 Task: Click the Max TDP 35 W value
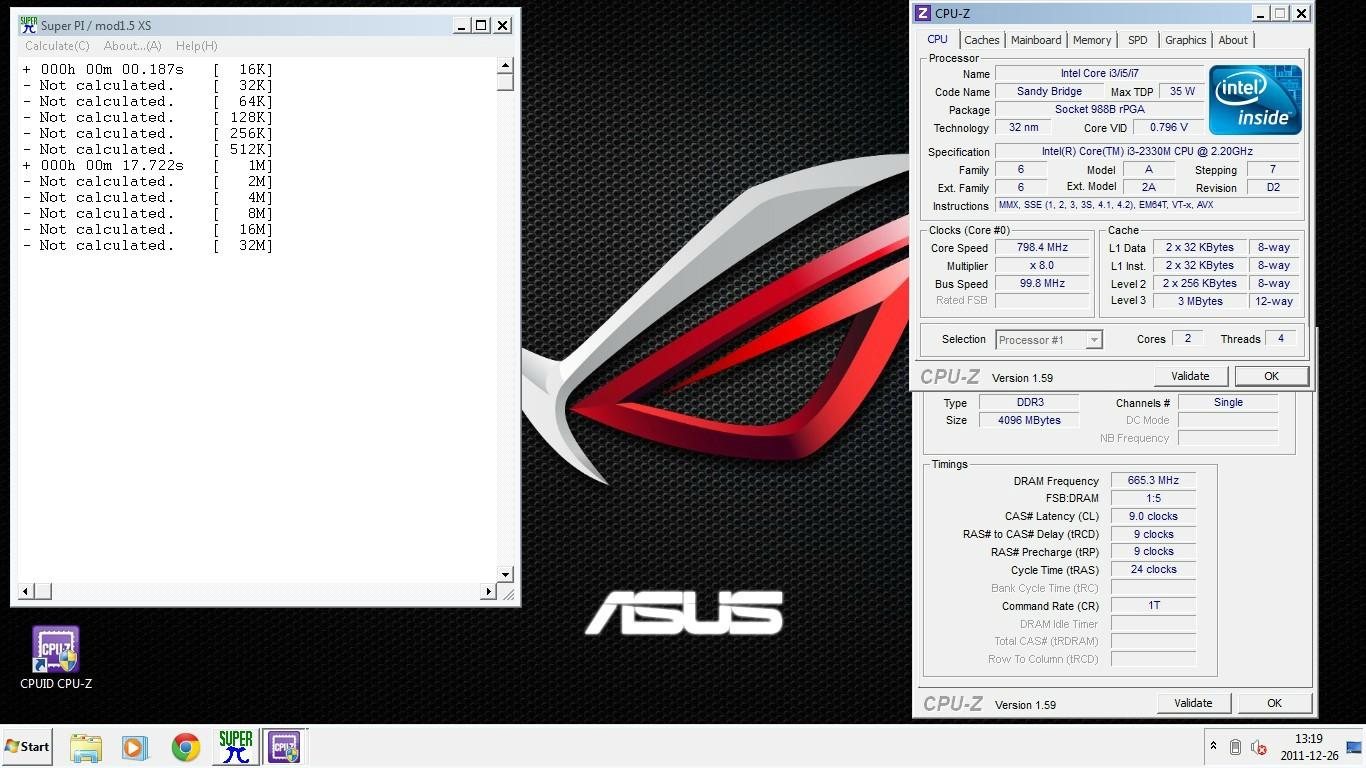[1182, 92]
